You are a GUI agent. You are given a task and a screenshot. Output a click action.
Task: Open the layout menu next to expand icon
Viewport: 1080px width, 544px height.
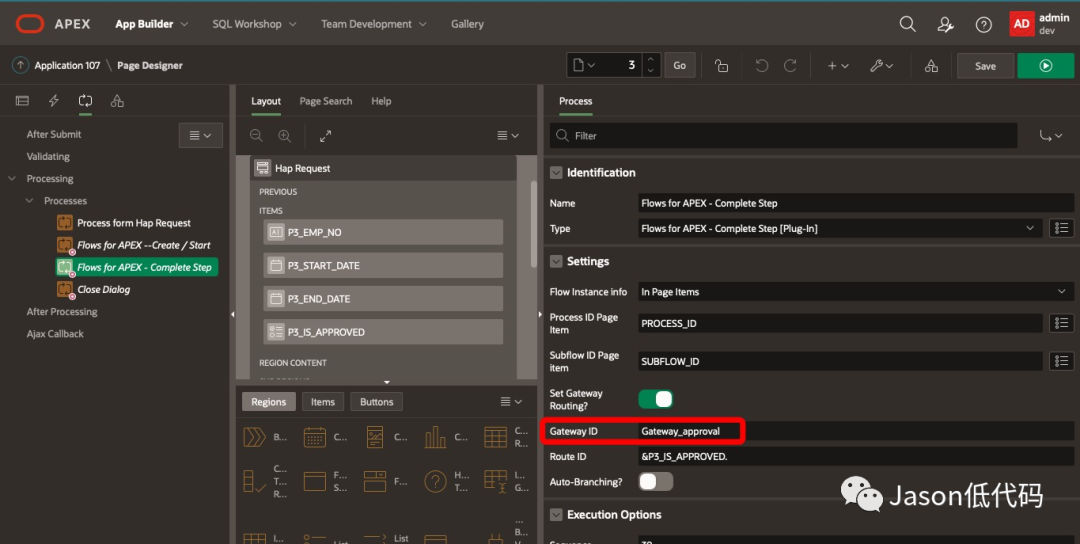point(508,136)
